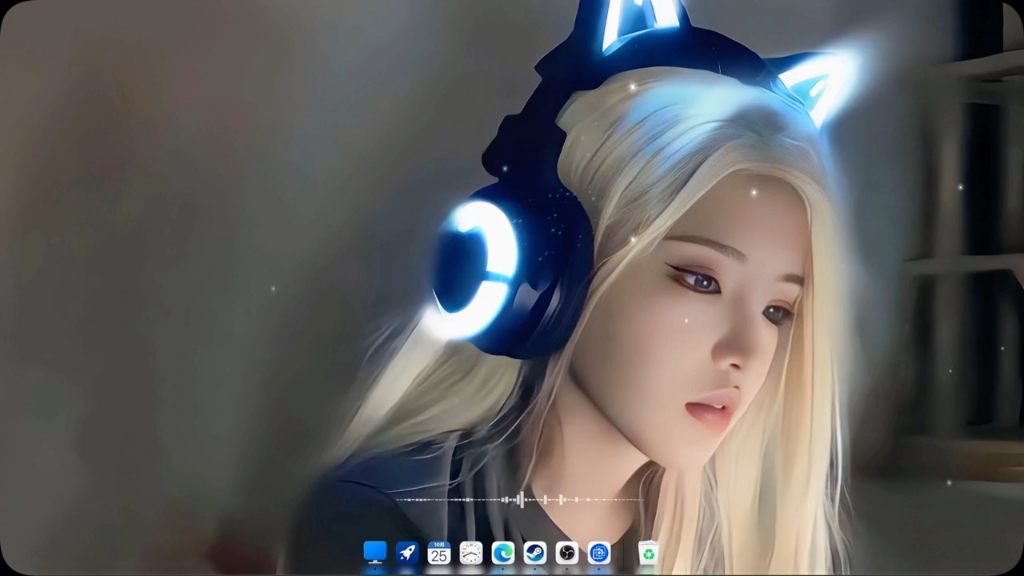This screenshot has height=576, width=1024.
Task: Launch the rocket launcher app
Action: [407, 553]
